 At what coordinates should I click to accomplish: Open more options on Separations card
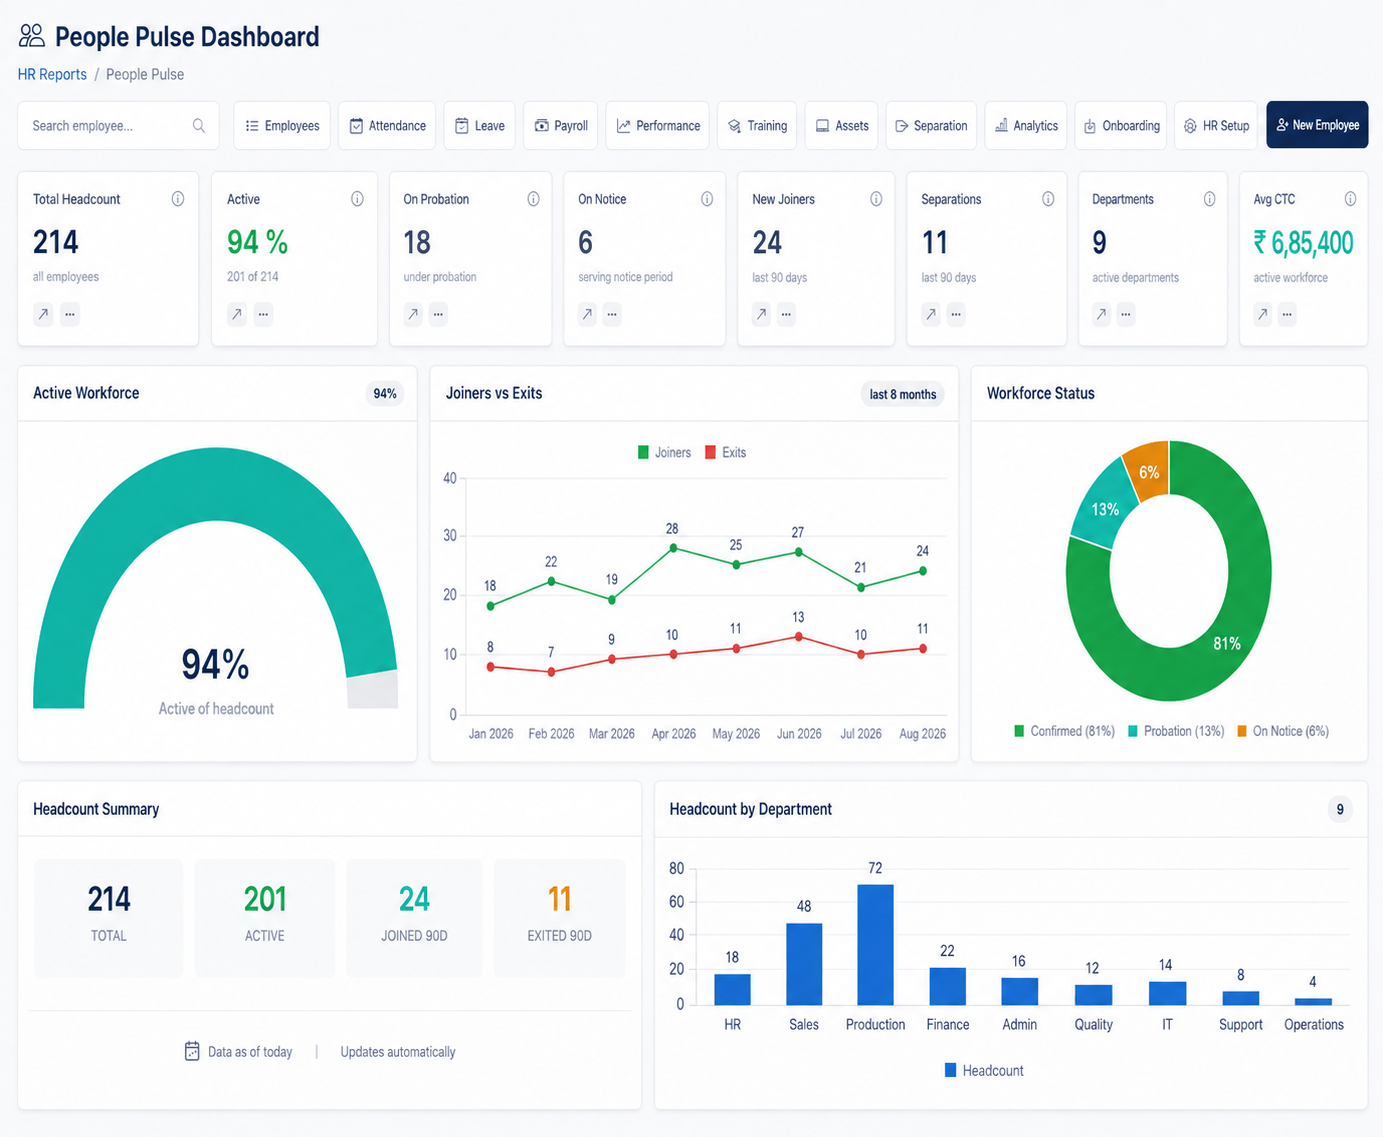click(x=956, y=314)
